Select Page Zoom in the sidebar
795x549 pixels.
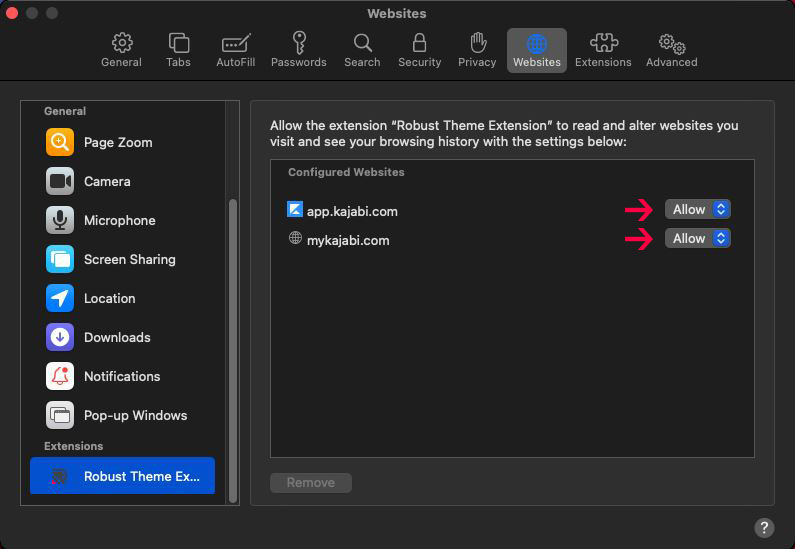click(x=118, y=142)
